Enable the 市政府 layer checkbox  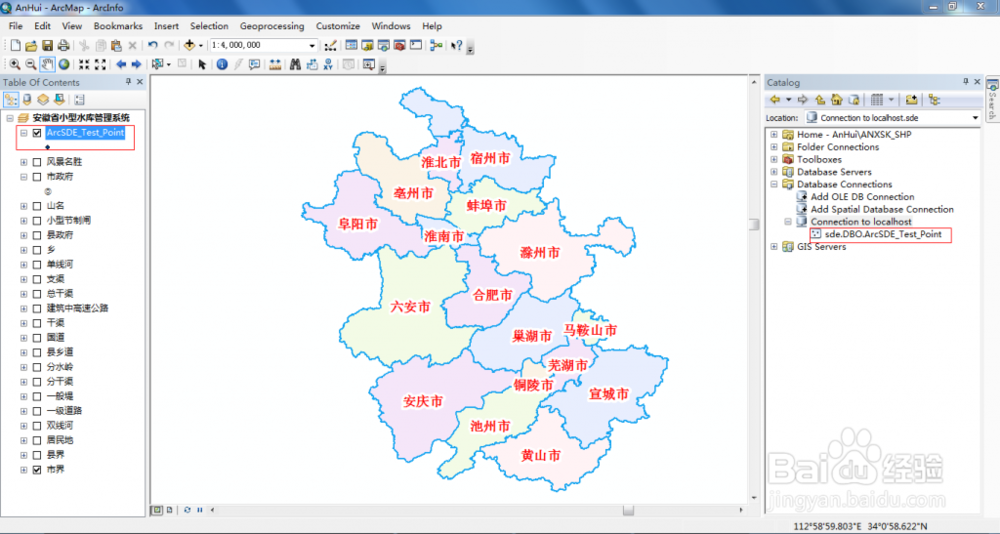[x=36, y=177]
